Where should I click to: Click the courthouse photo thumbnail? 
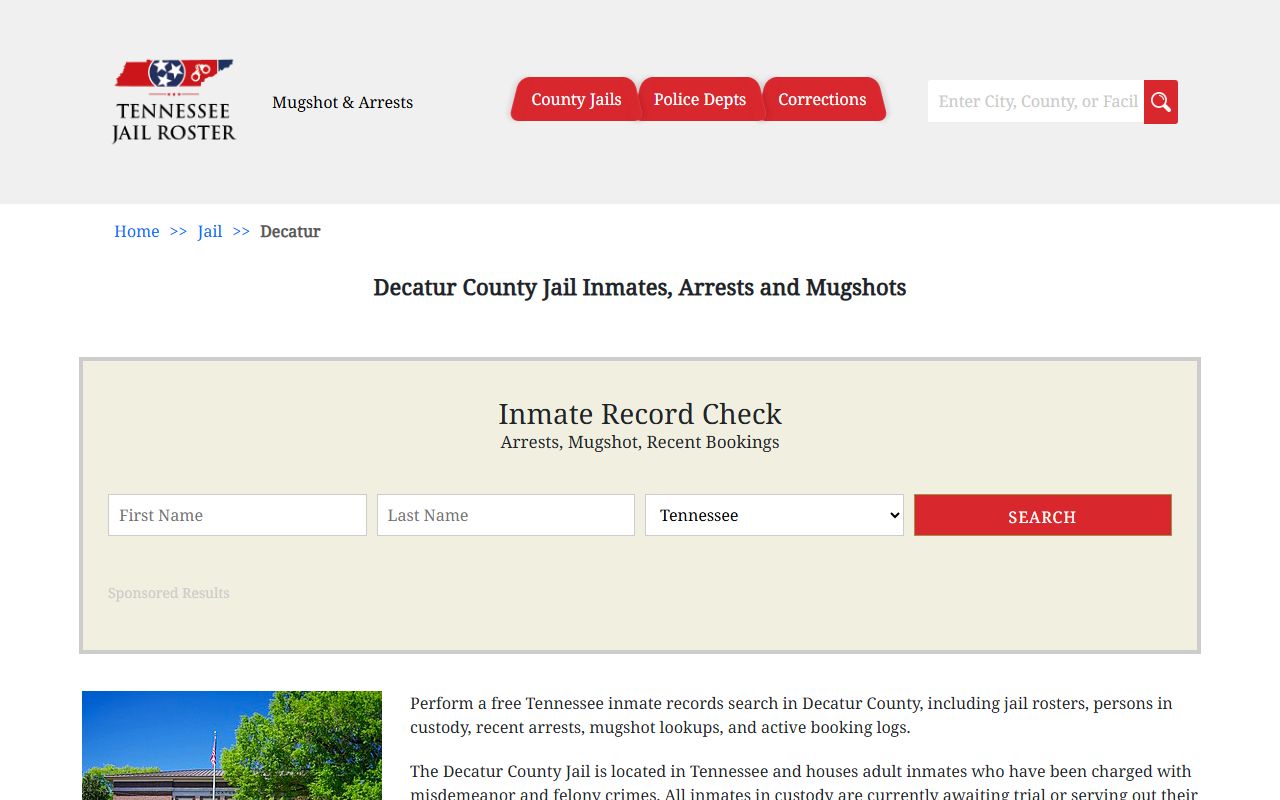click(232, 745)
